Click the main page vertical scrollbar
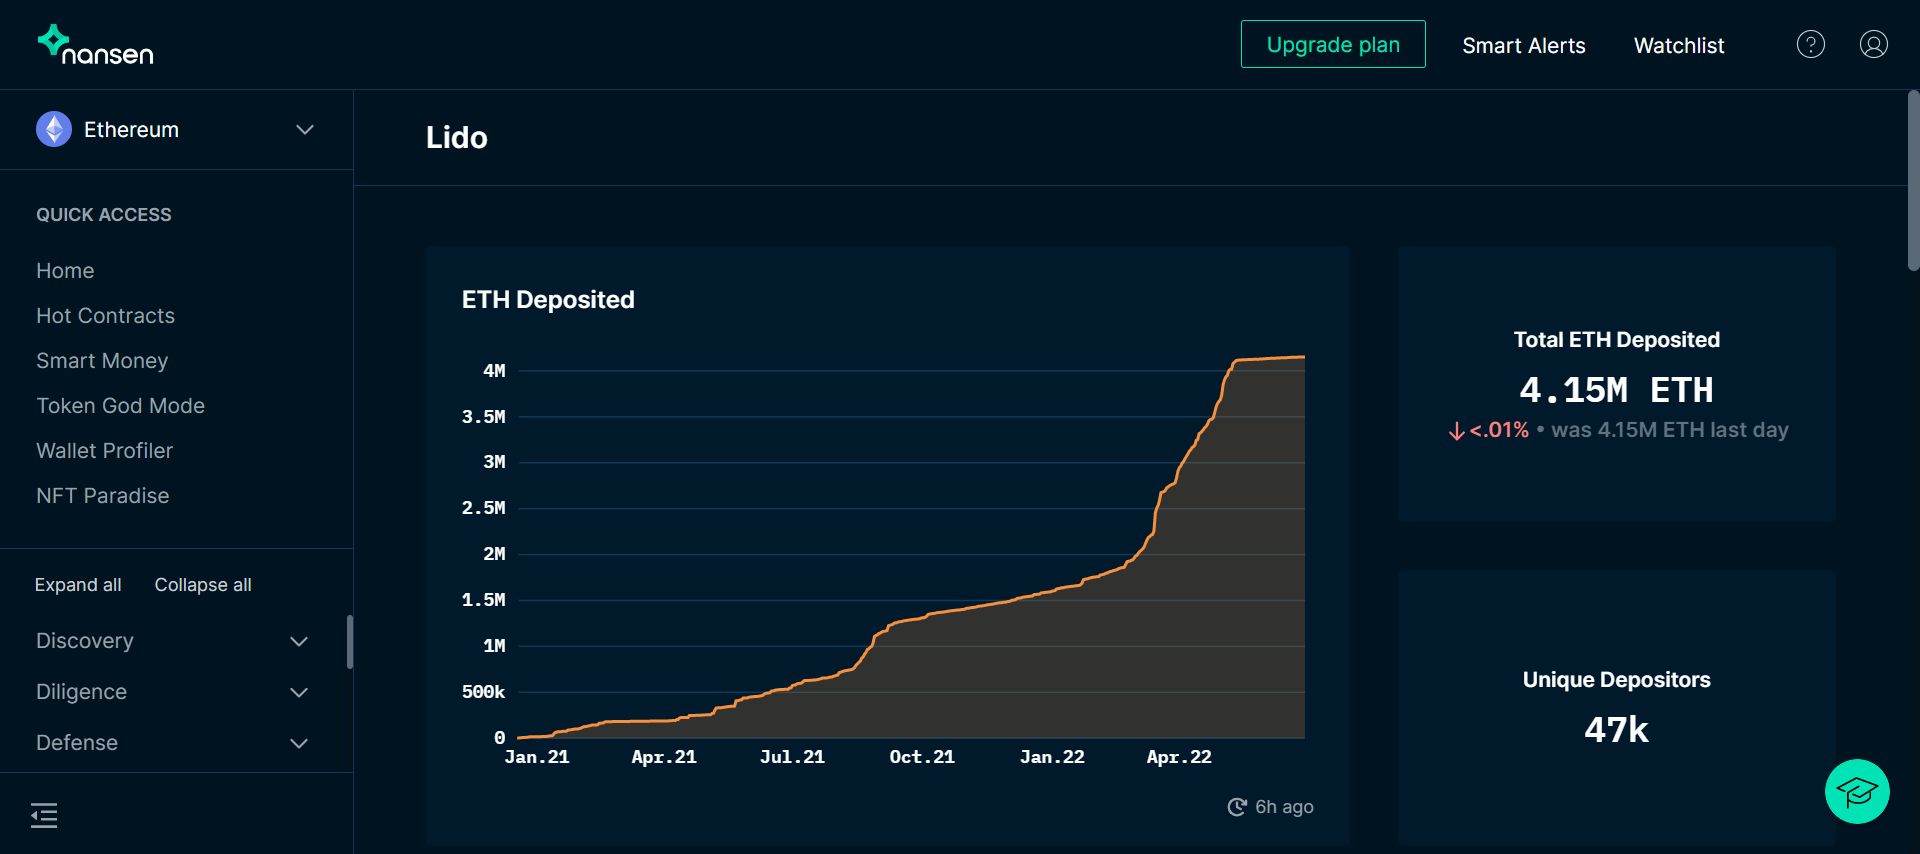The height and width of the screenshot is (854, 1920). pos(1912,180)
